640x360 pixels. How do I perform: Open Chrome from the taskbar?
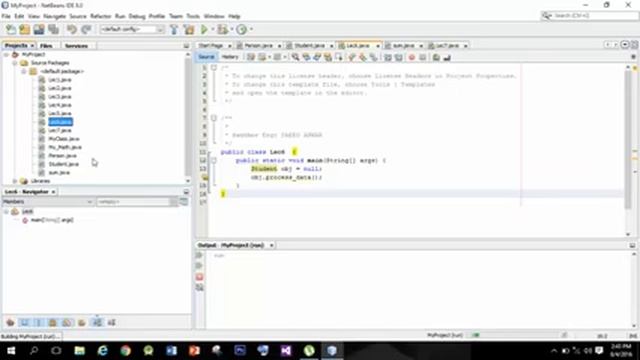125,350
